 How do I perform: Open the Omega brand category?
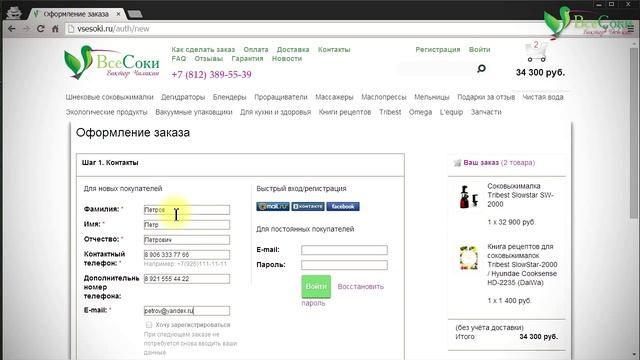(x=420, y=112)
